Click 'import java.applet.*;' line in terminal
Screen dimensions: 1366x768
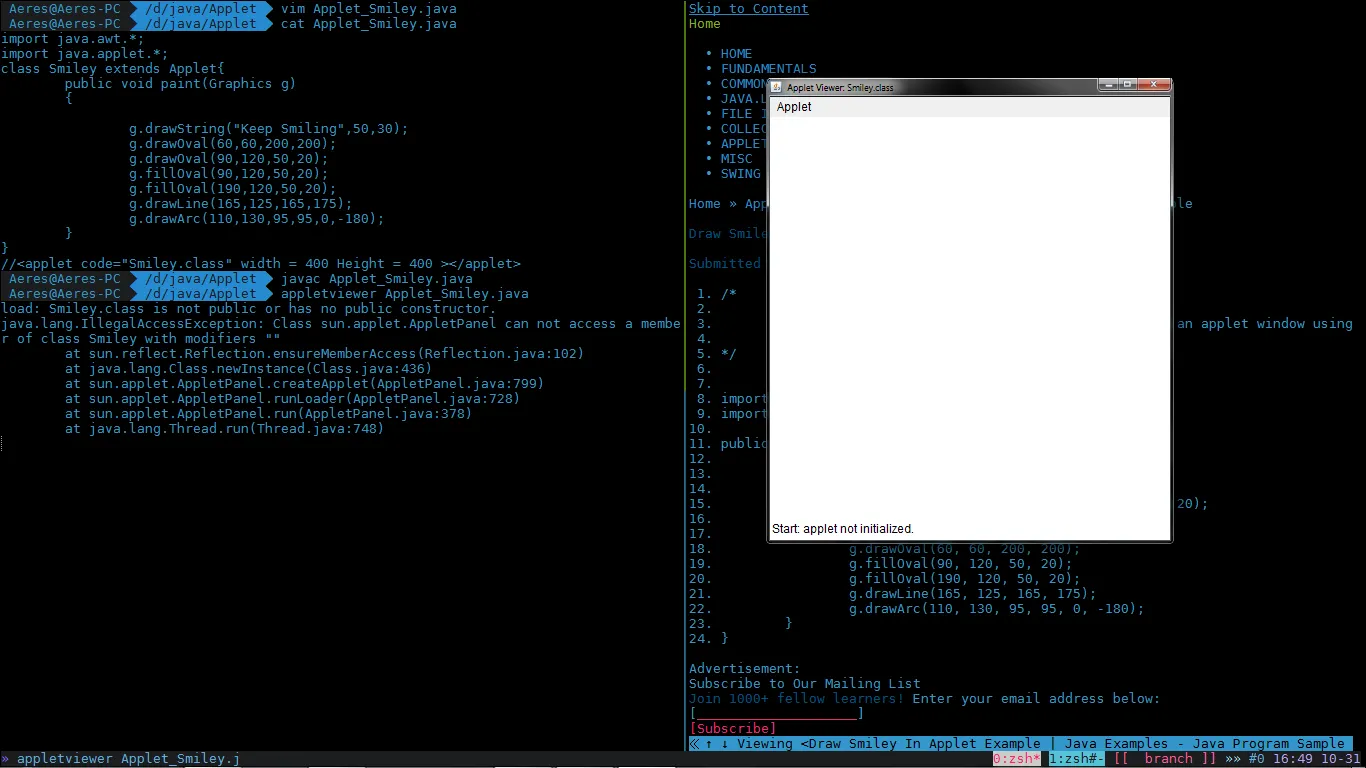click(85, 54)
